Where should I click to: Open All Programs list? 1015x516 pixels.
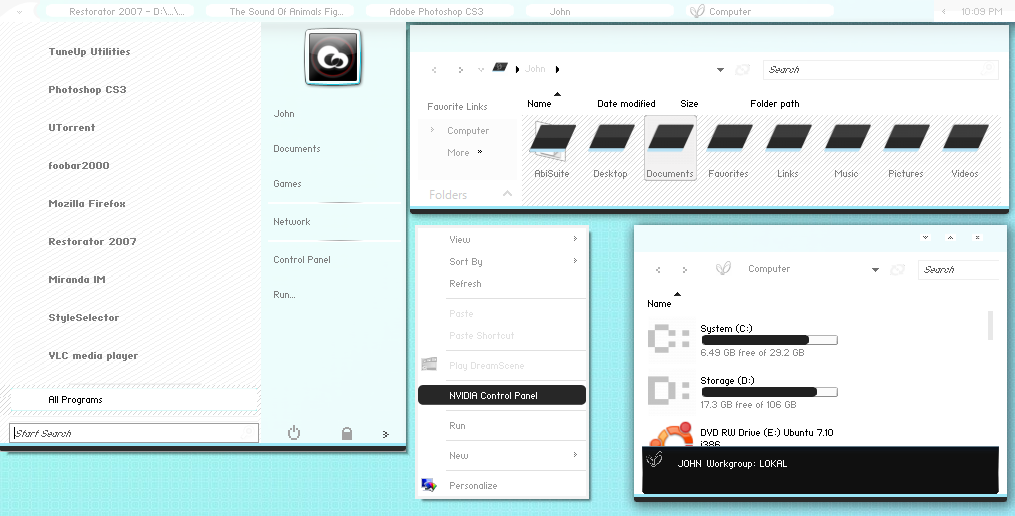pyautogui.click(x=135, y=399)
